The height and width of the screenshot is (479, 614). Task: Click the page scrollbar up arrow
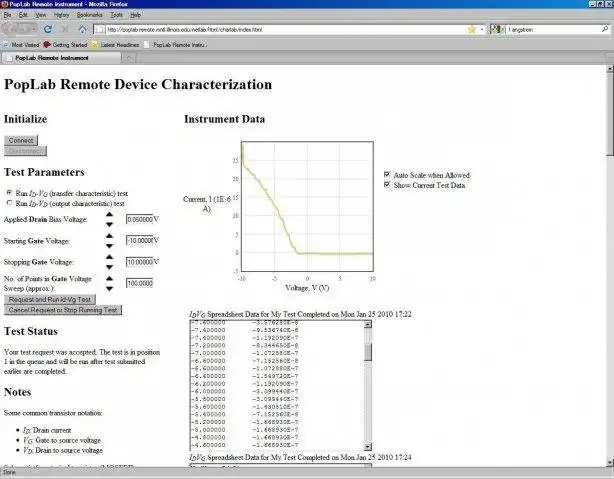click(610, 69)
